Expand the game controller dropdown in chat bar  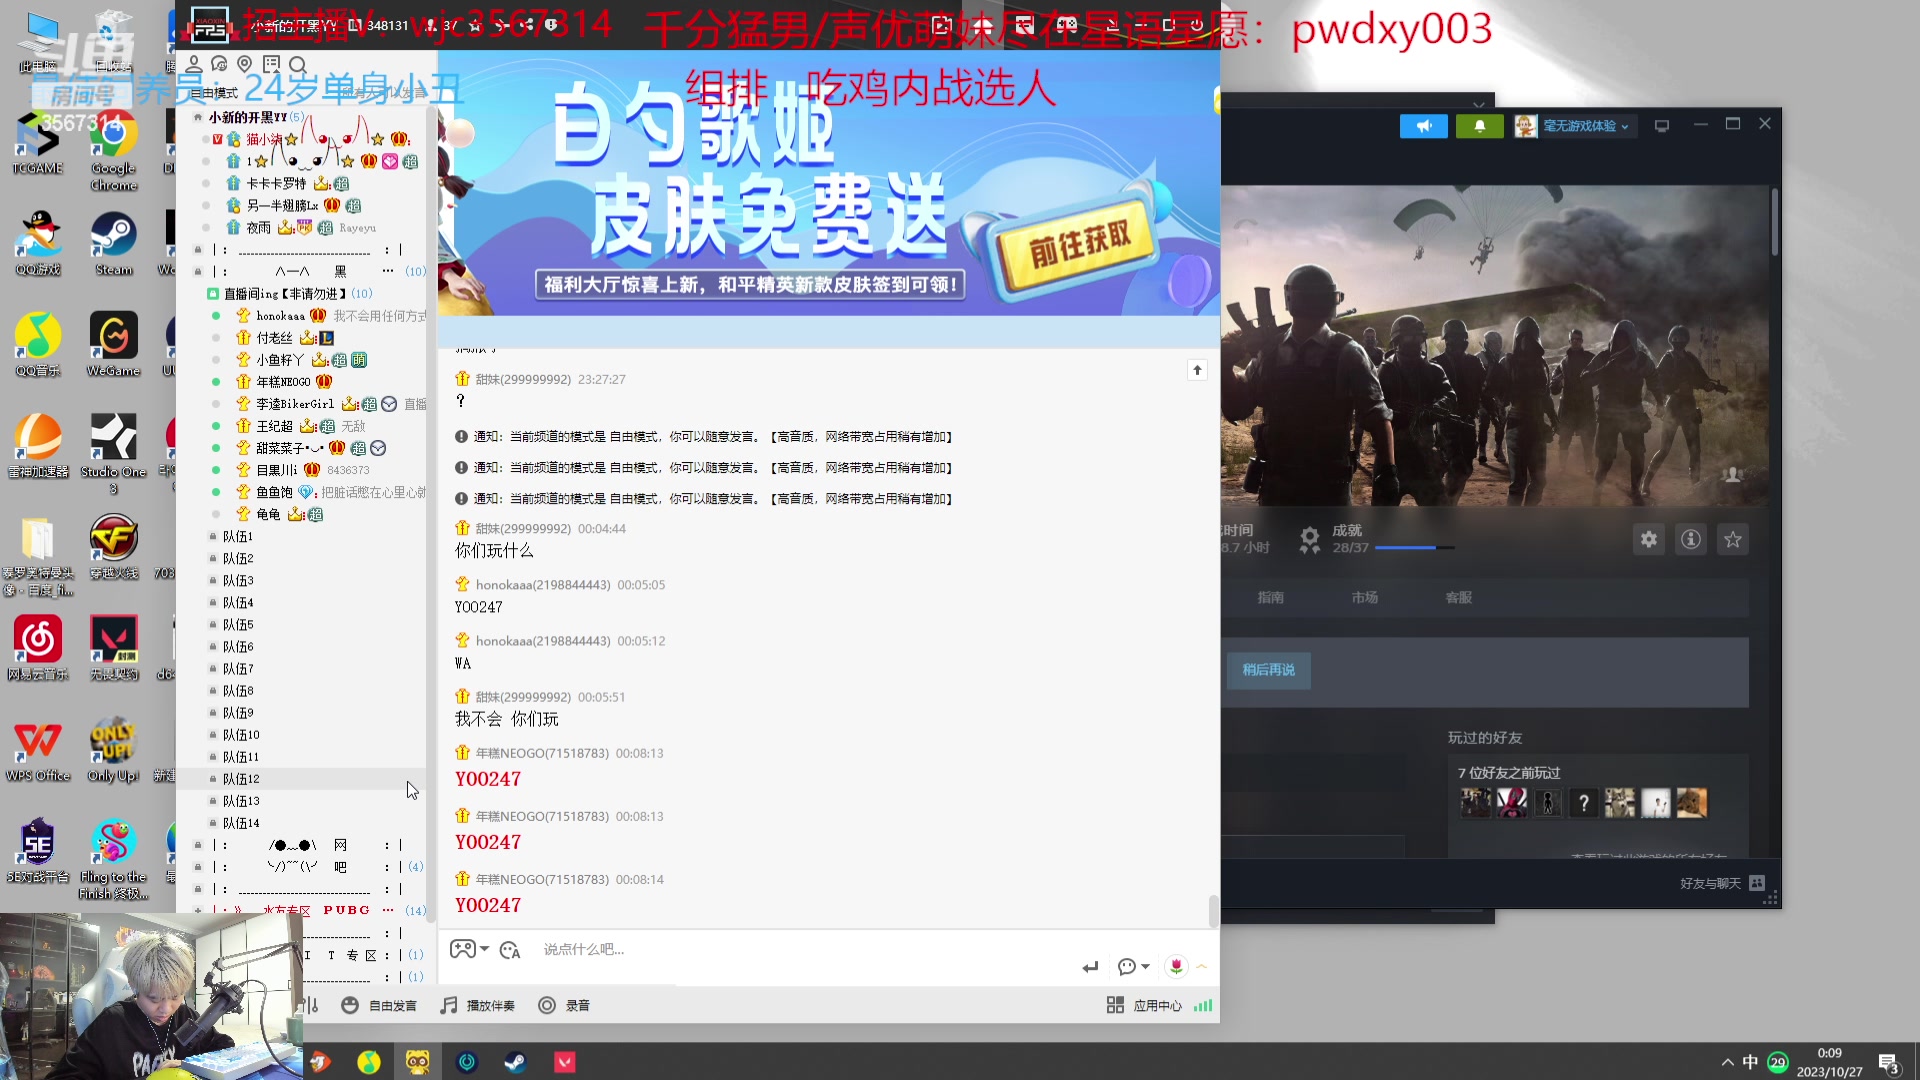pyautogui.click(x=485, y=949)
